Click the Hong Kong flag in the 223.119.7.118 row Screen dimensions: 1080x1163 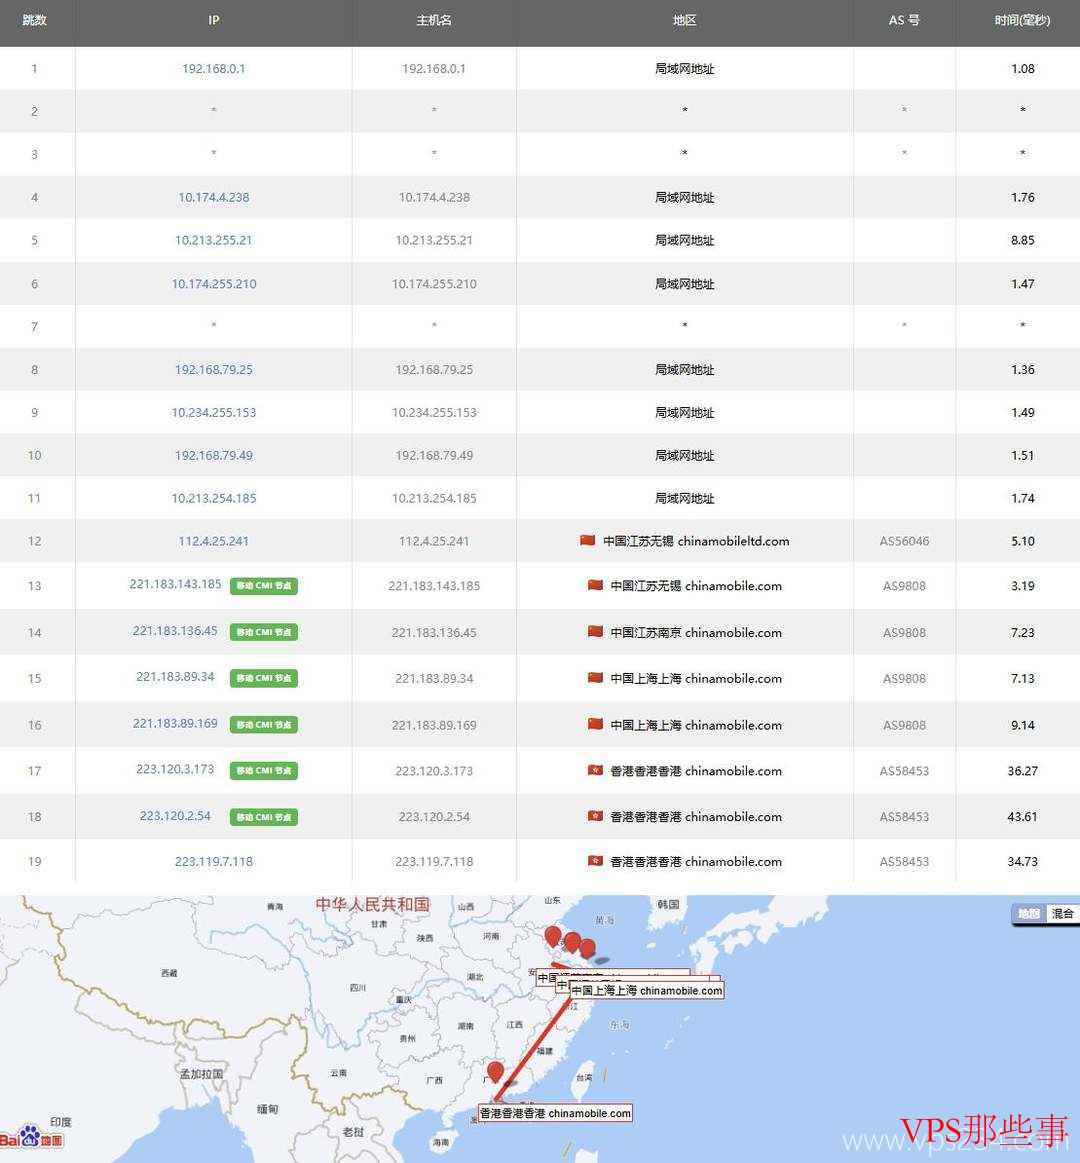tap(595, 860)
